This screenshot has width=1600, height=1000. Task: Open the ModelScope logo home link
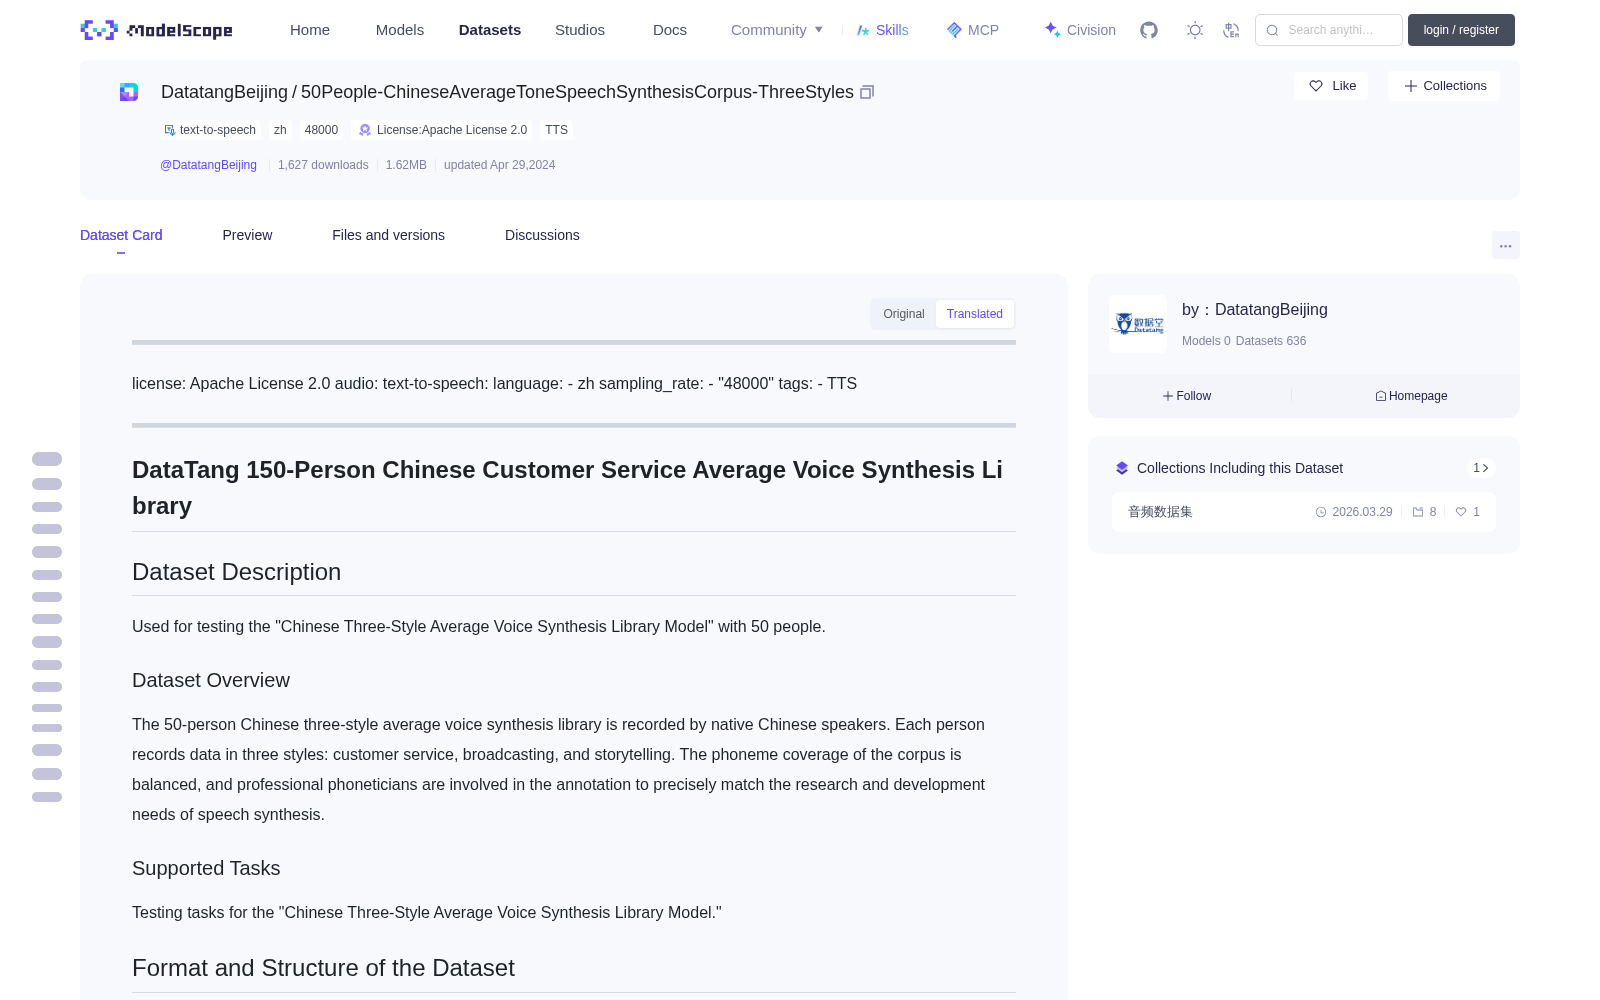(157, 30)
